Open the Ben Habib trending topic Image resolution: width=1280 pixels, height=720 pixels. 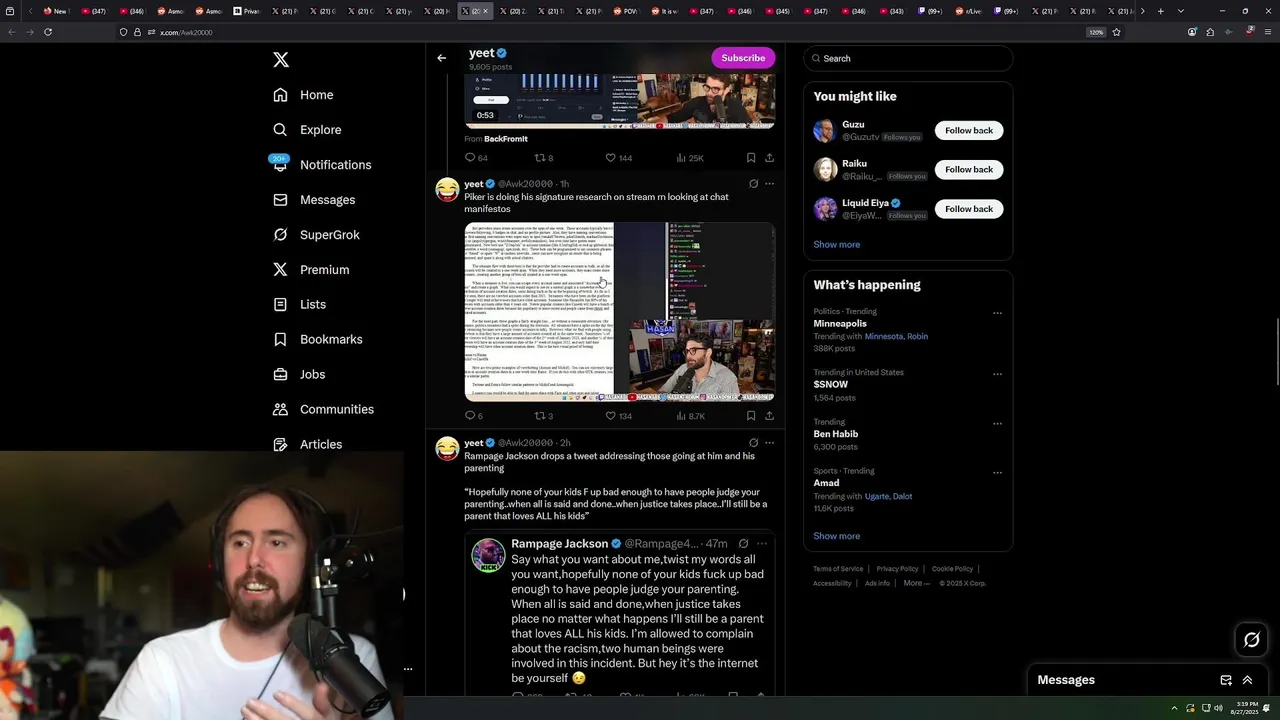point(836,434)
